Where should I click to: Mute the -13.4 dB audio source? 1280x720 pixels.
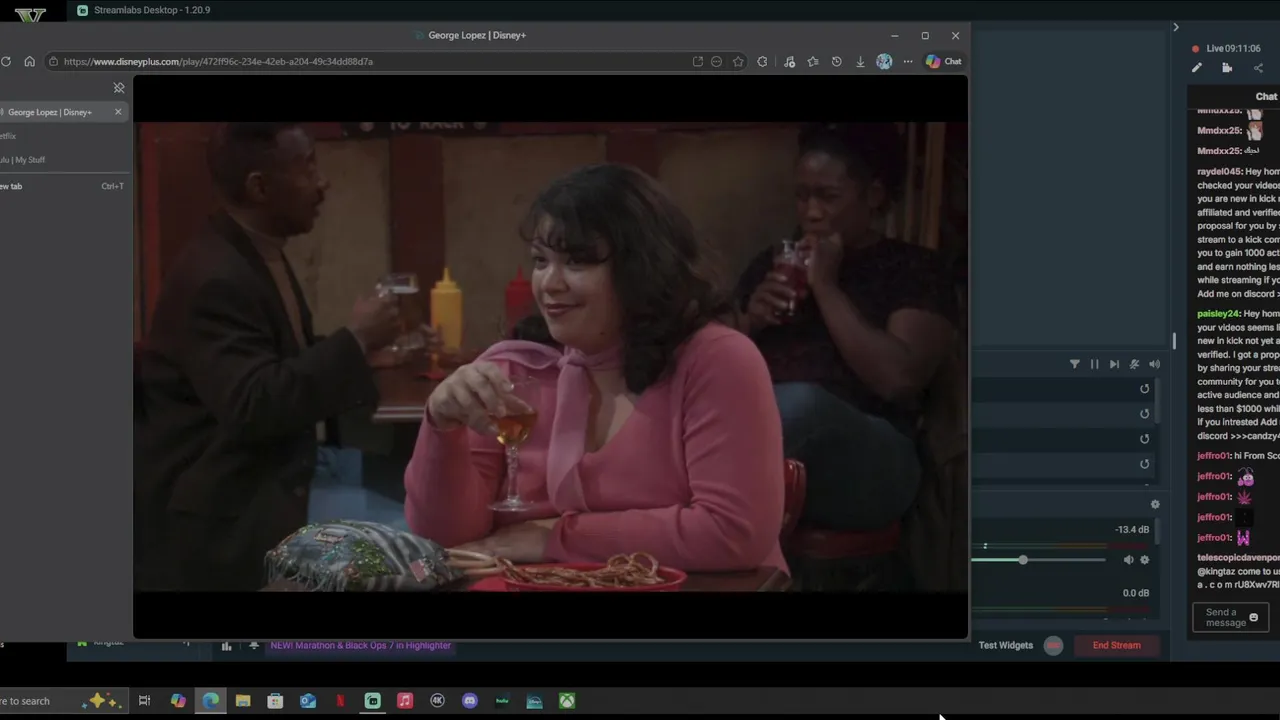pos(1128,560)
